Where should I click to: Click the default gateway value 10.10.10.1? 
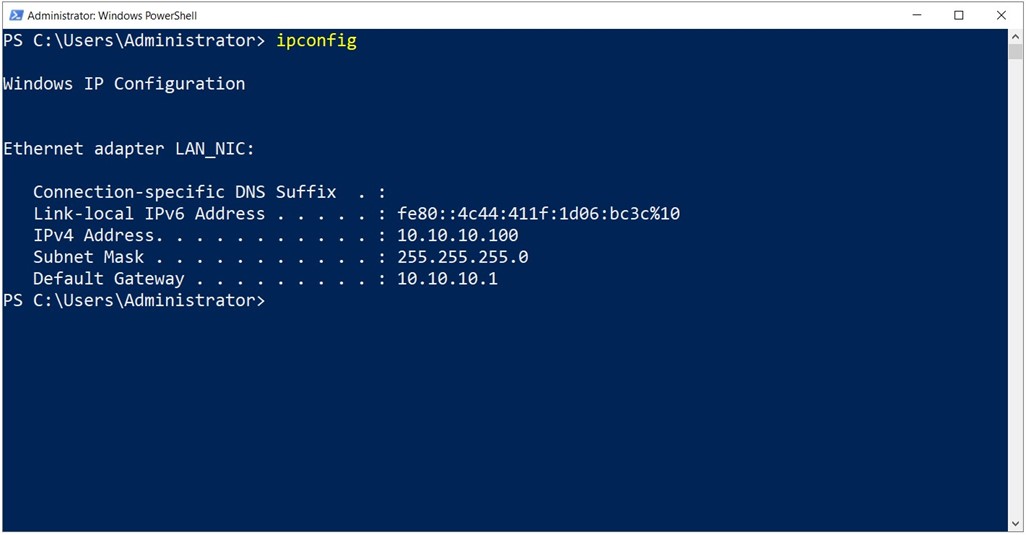pyautogui.click(x=447, y=278)
